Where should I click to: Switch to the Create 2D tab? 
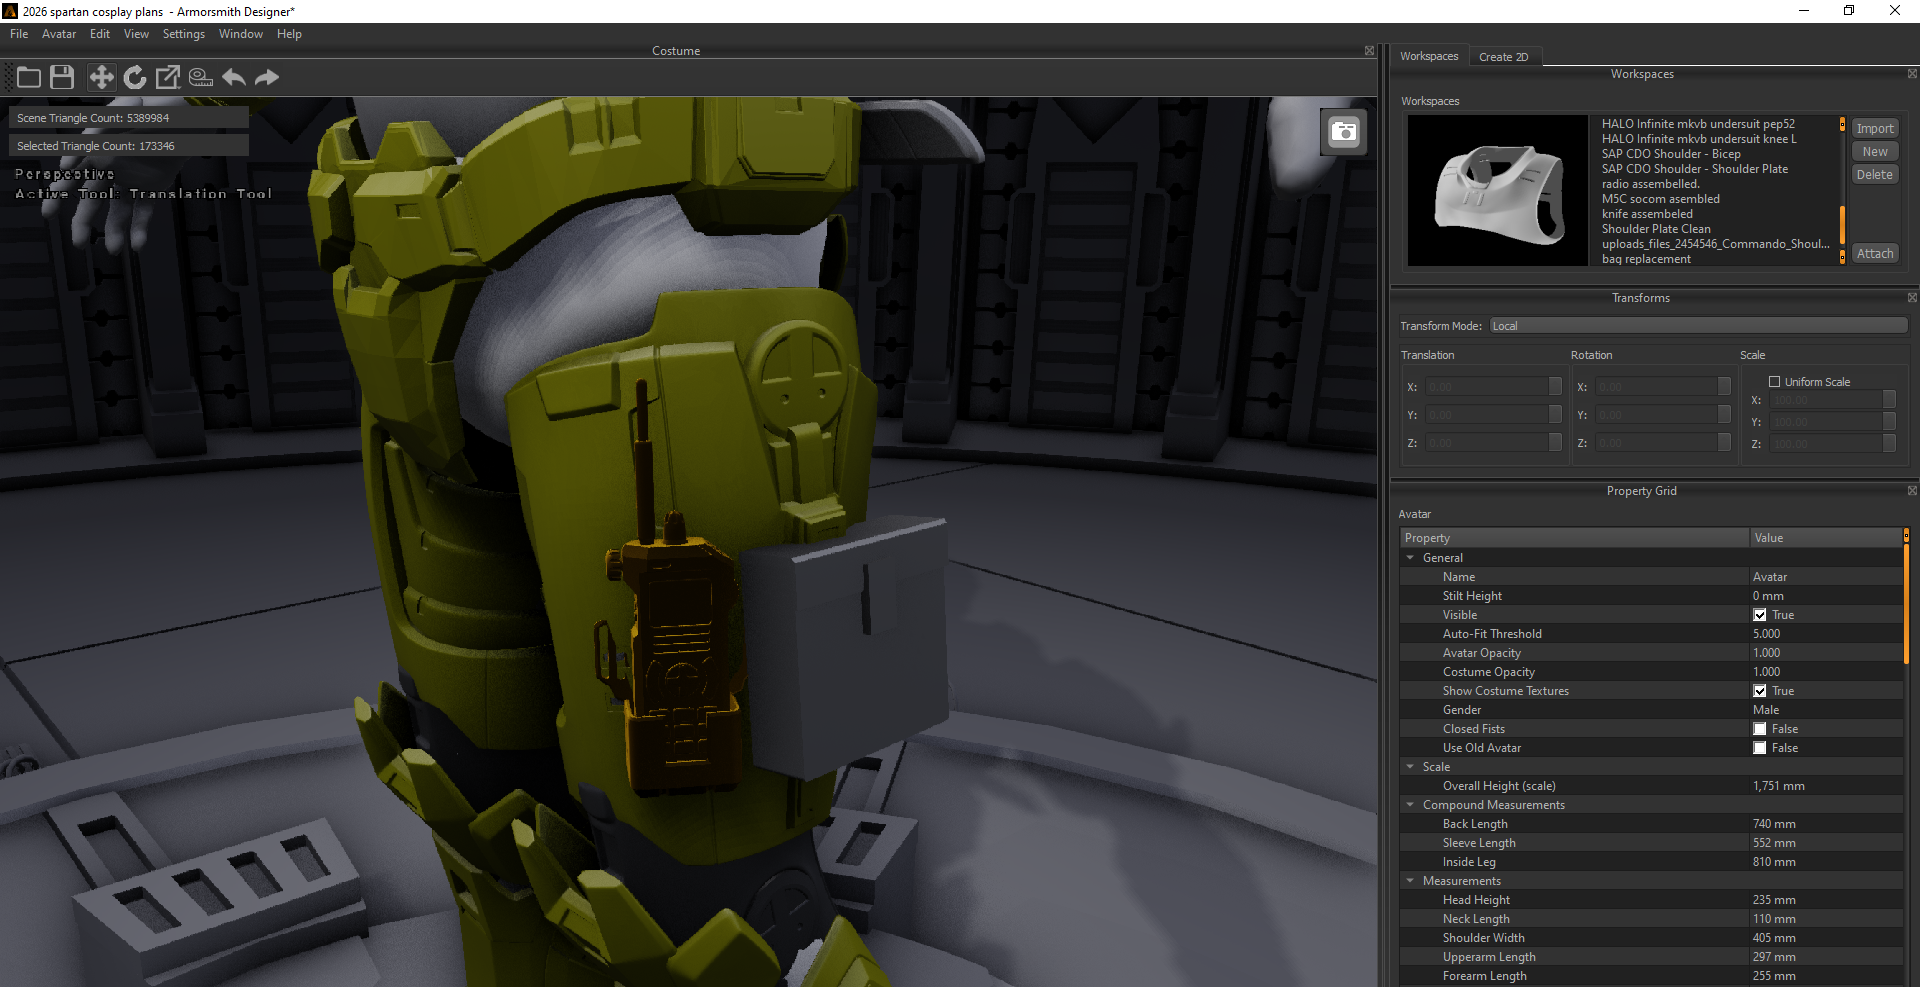point(1504,56)
